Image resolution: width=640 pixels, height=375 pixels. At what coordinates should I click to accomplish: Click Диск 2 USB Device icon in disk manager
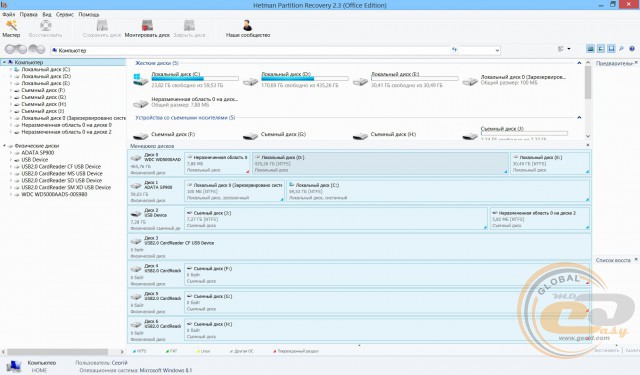click(136, 213)
